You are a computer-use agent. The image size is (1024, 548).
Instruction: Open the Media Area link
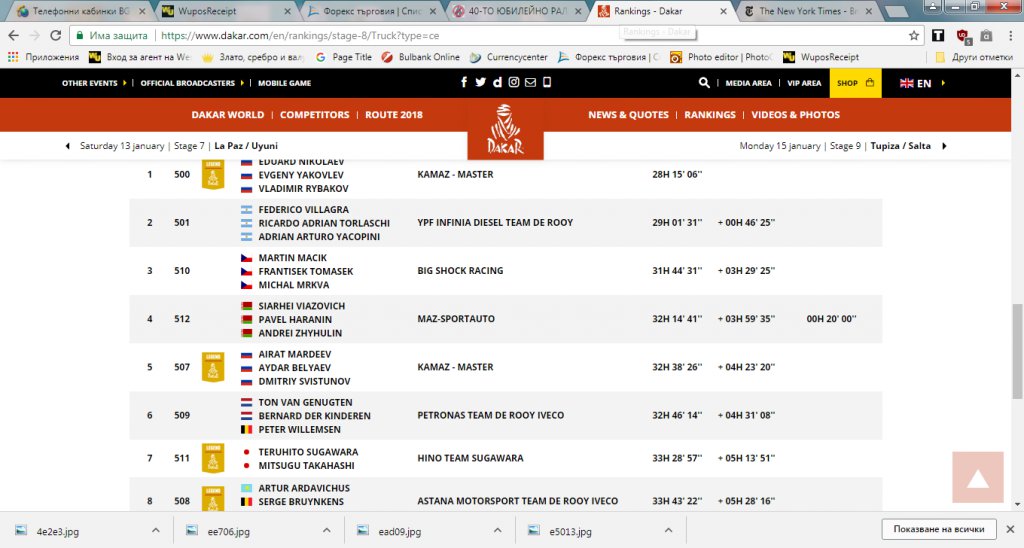coord(748,83)
